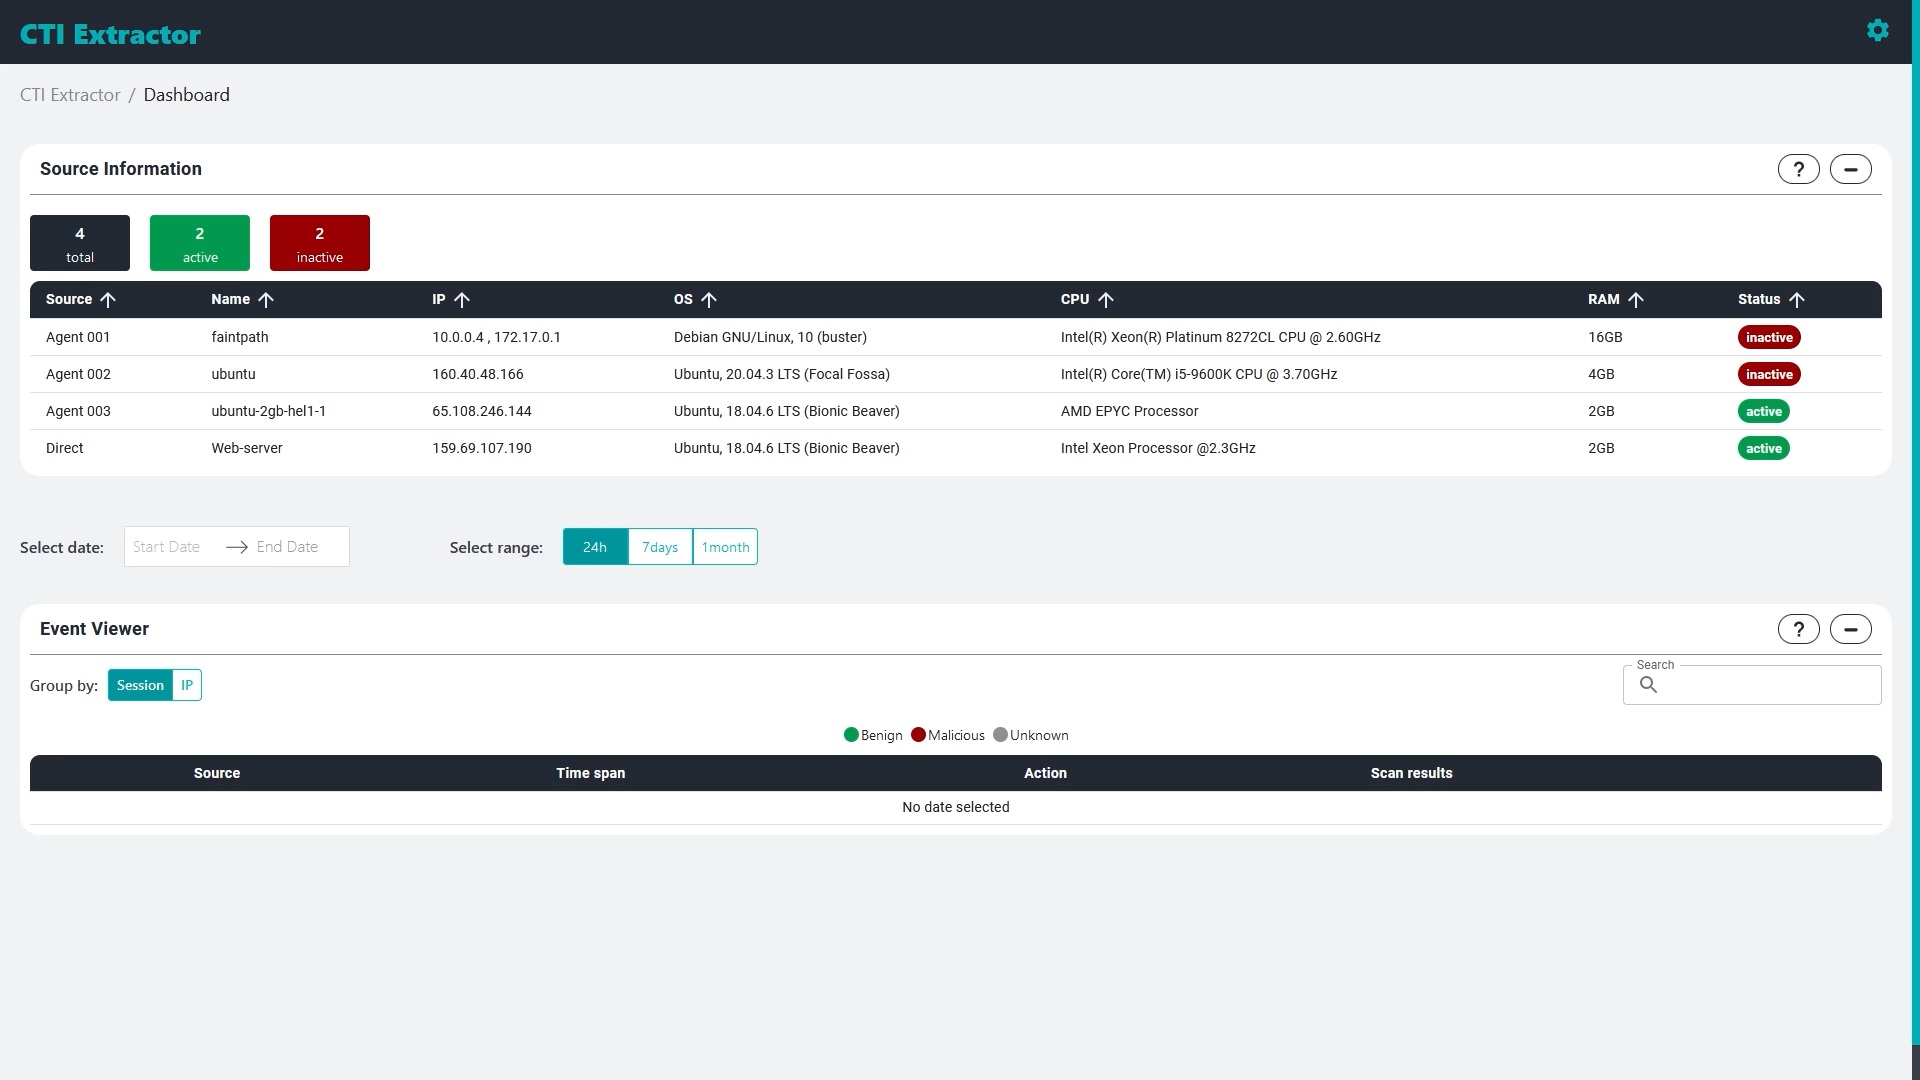Group events by Session

pos(140,685)
